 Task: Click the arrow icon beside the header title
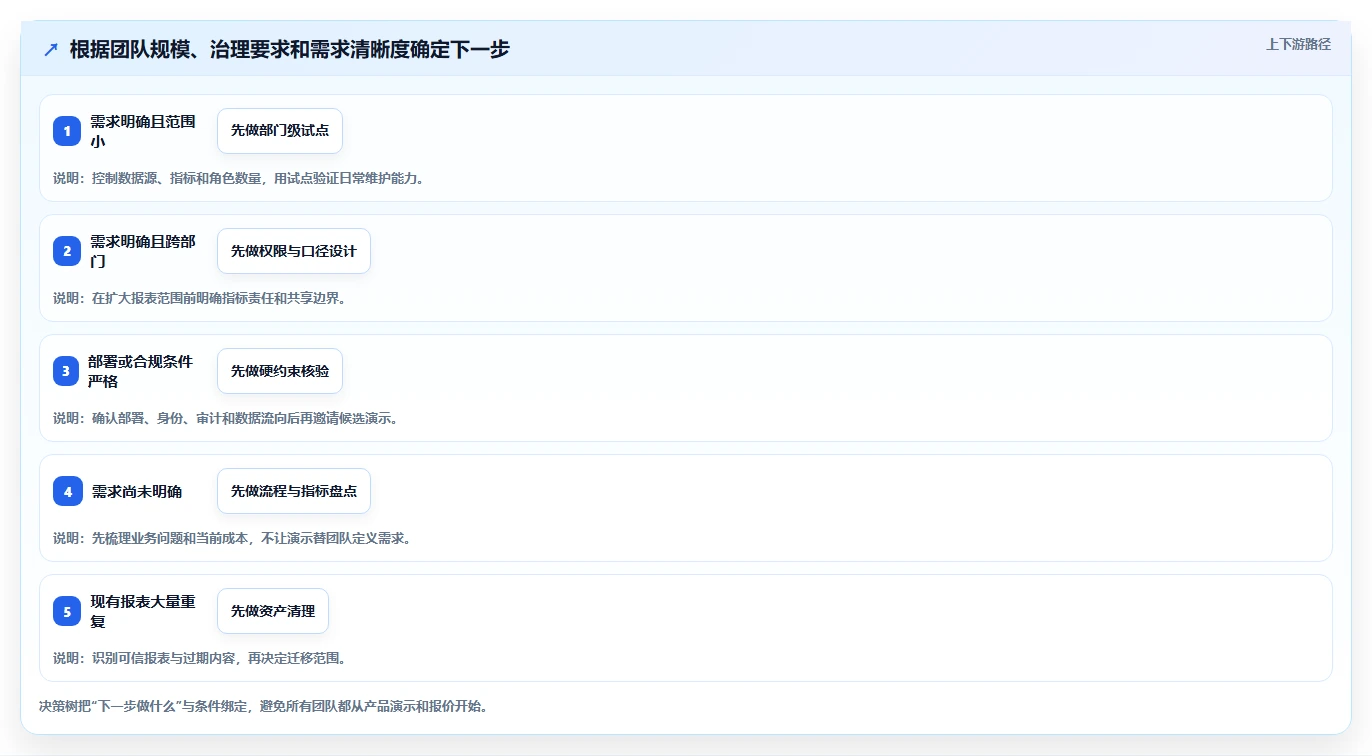[x=51, y=49]
